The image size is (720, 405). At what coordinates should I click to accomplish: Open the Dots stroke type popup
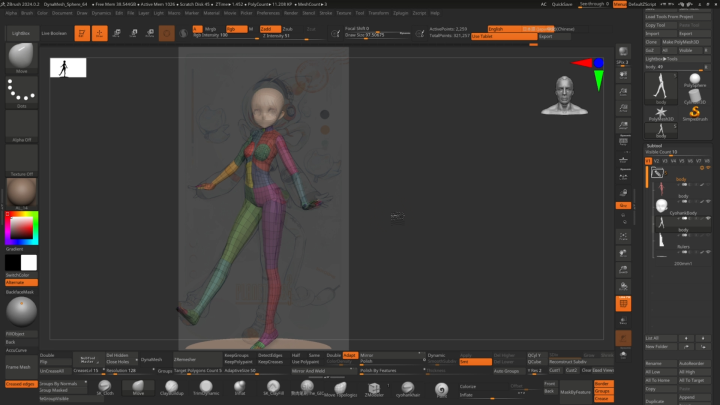(x=21, y=91)
